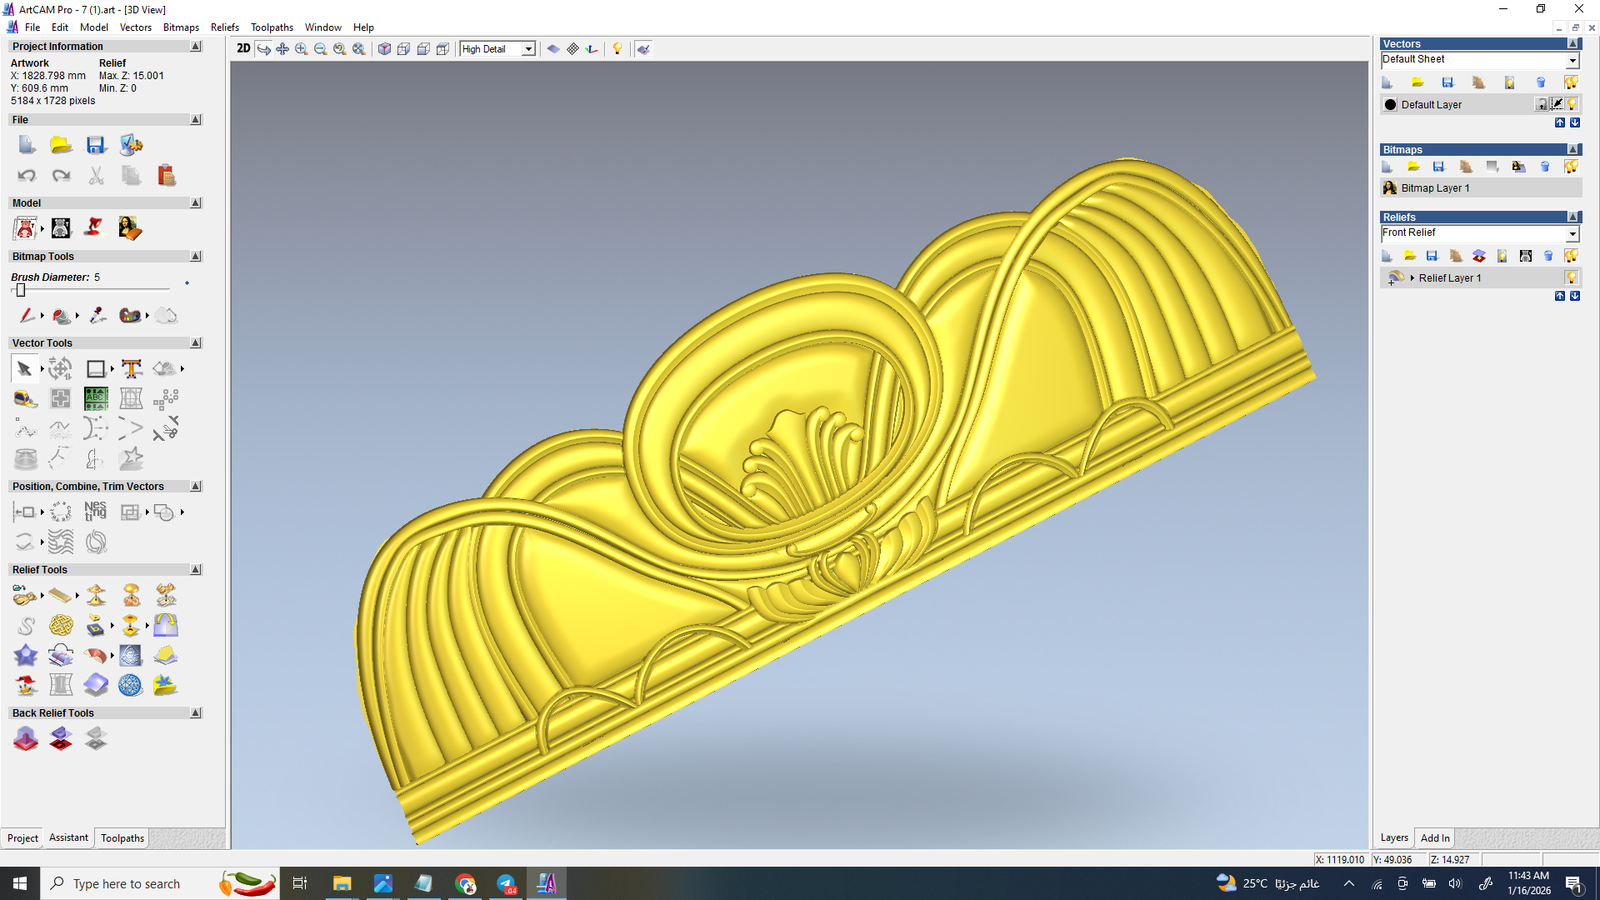Select the Text tool in Vector Tools

131,369
